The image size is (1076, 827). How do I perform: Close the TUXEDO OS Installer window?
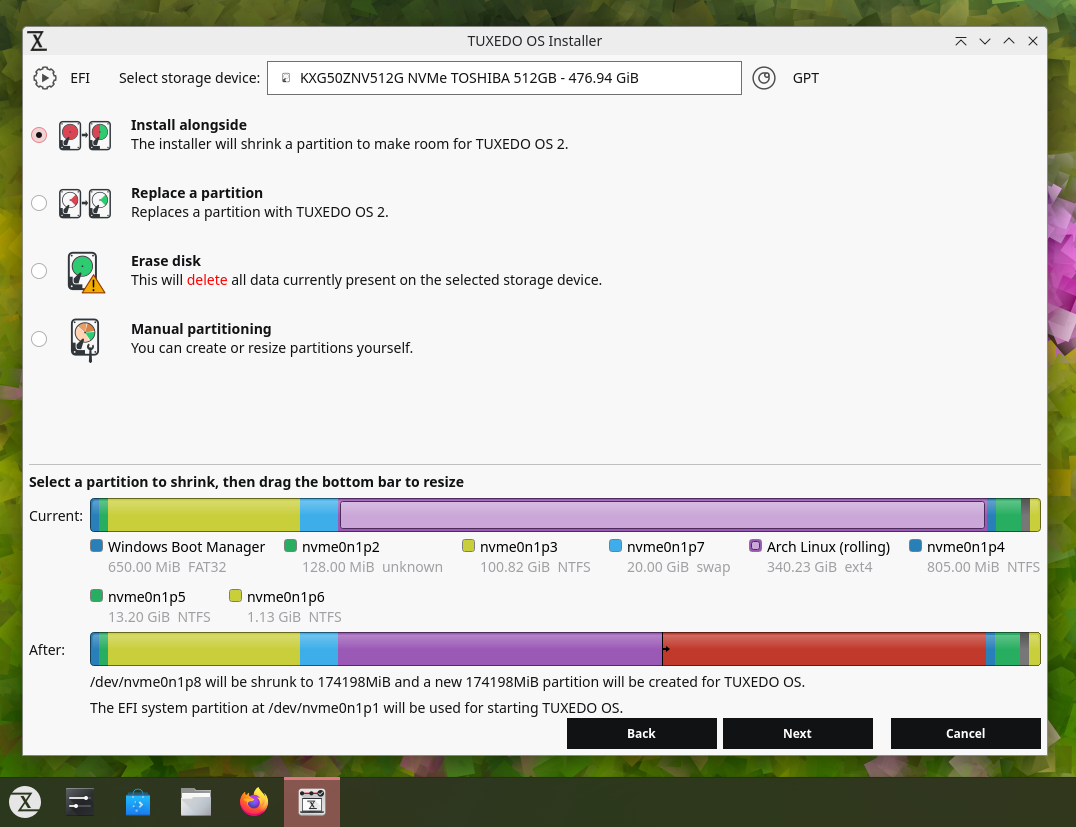point(1033,41)
